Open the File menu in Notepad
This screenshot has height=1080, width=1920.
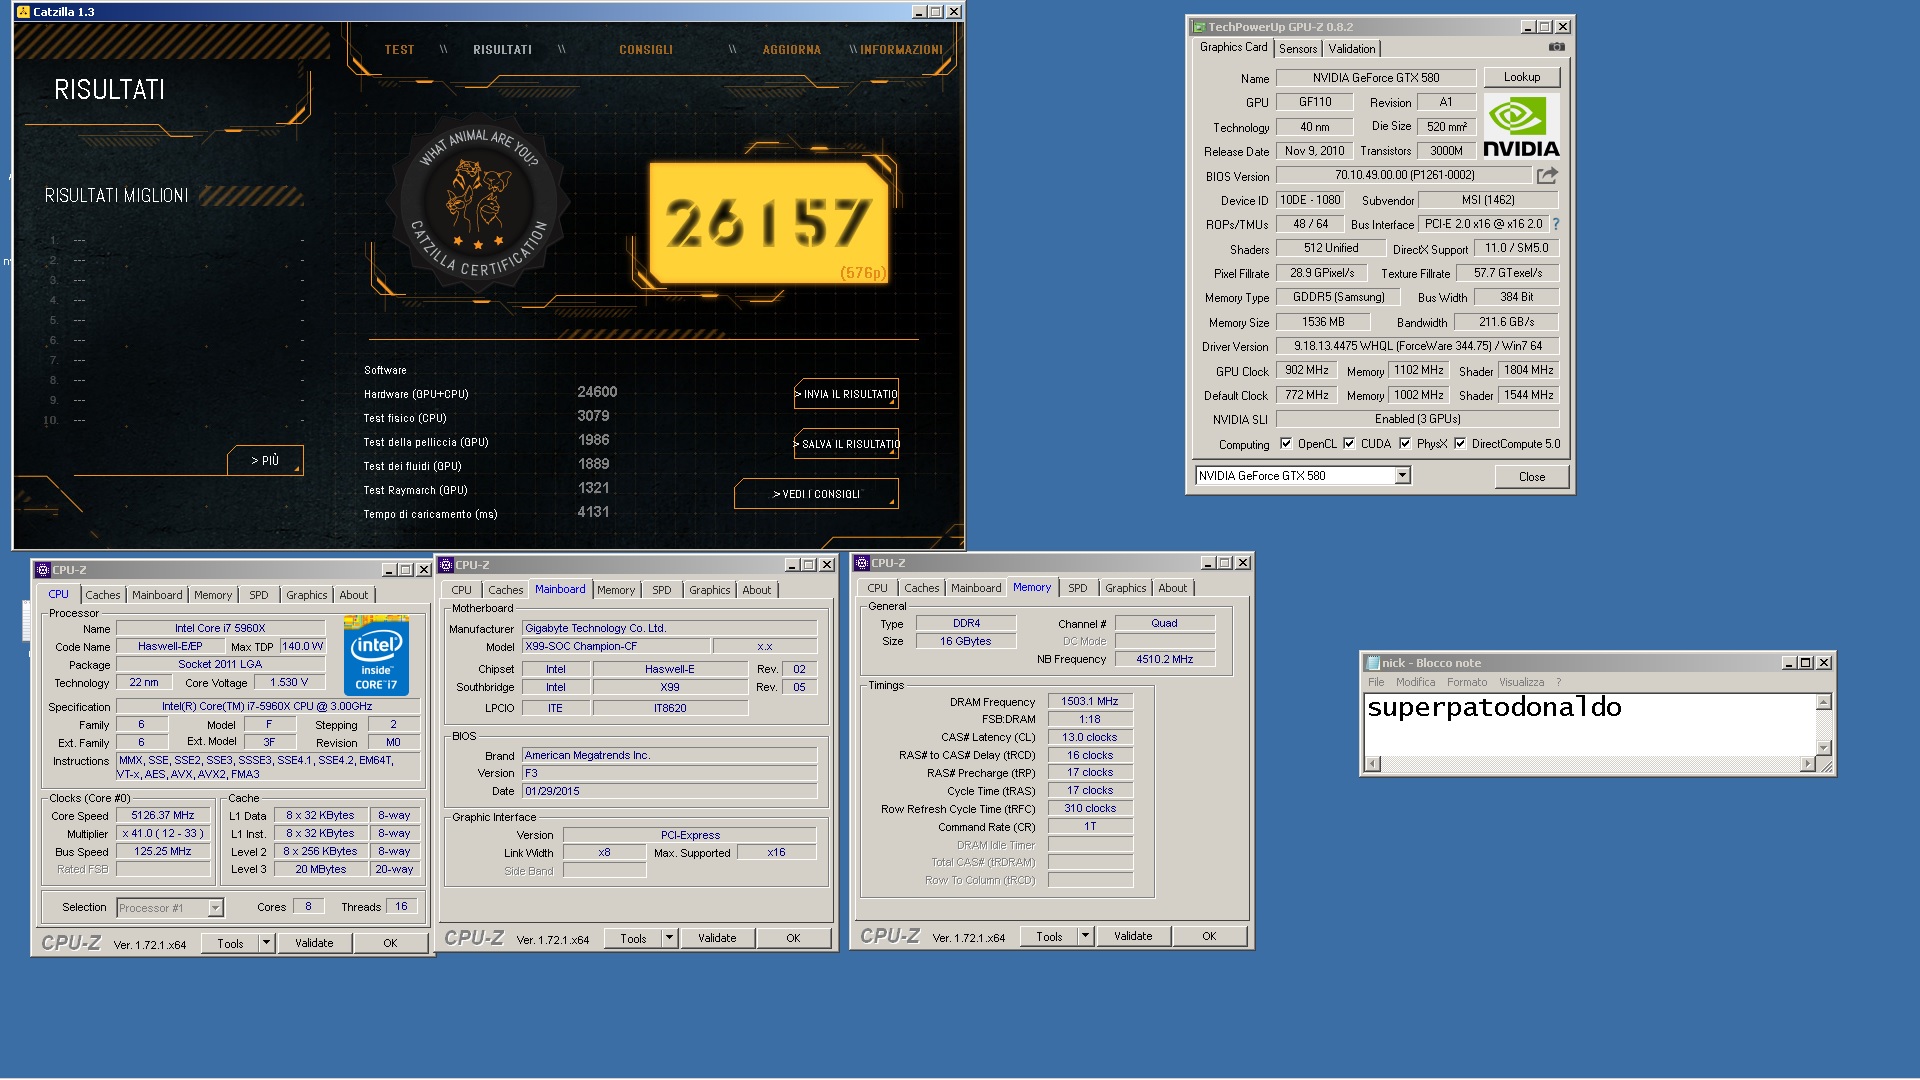[x=1376, y=682]
